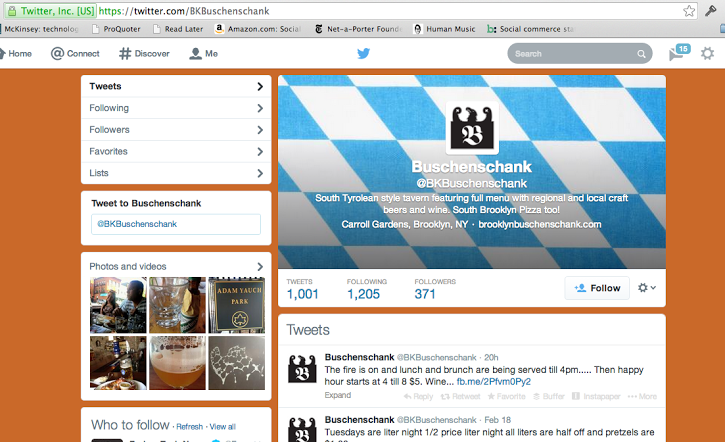
Task: Click the Tweet to Buschenschank text box
Action: (x=176, y=224)
